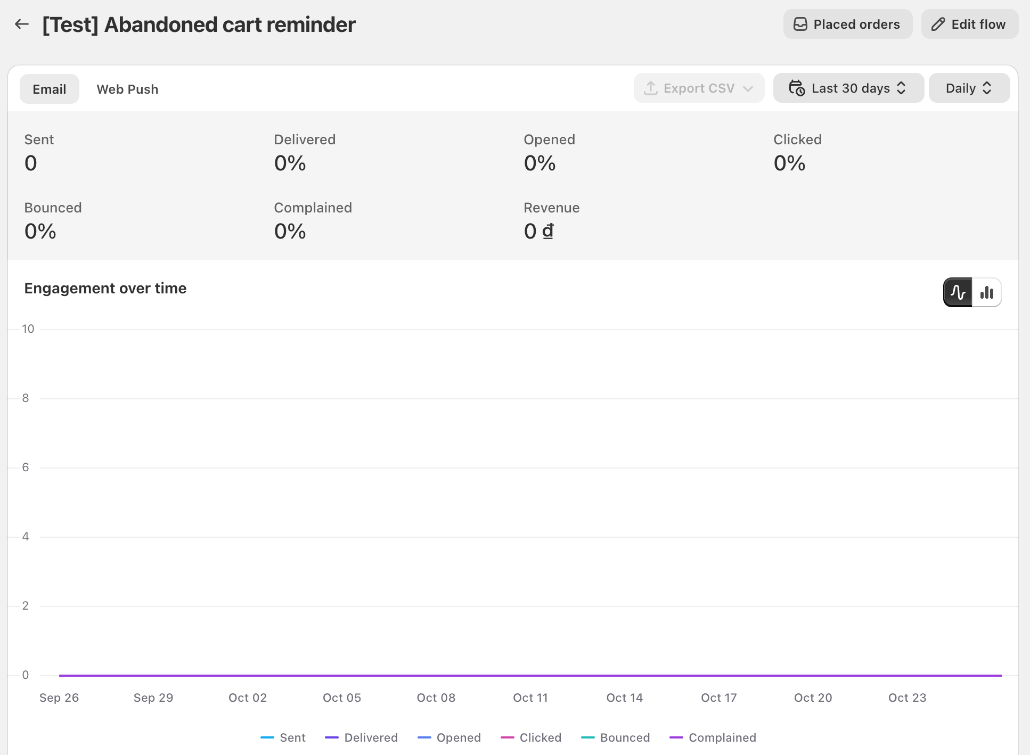Switch to the Web Push tab
1030x755 pixels.
(x=127, y=89)
